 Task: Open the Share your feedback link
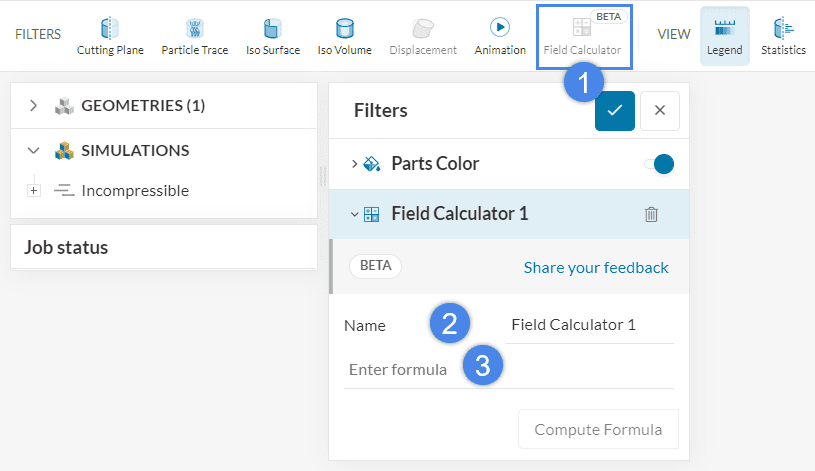click(596, 267)
